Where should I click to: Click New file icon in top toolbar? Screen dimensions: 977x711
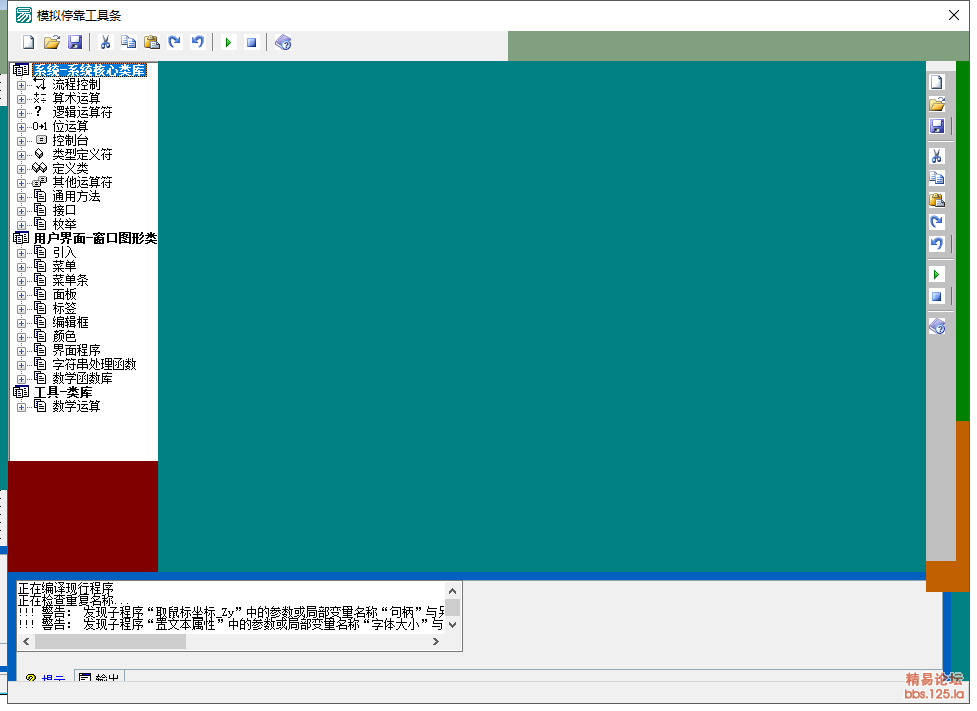pyautogui.click(x=29, y=42)
